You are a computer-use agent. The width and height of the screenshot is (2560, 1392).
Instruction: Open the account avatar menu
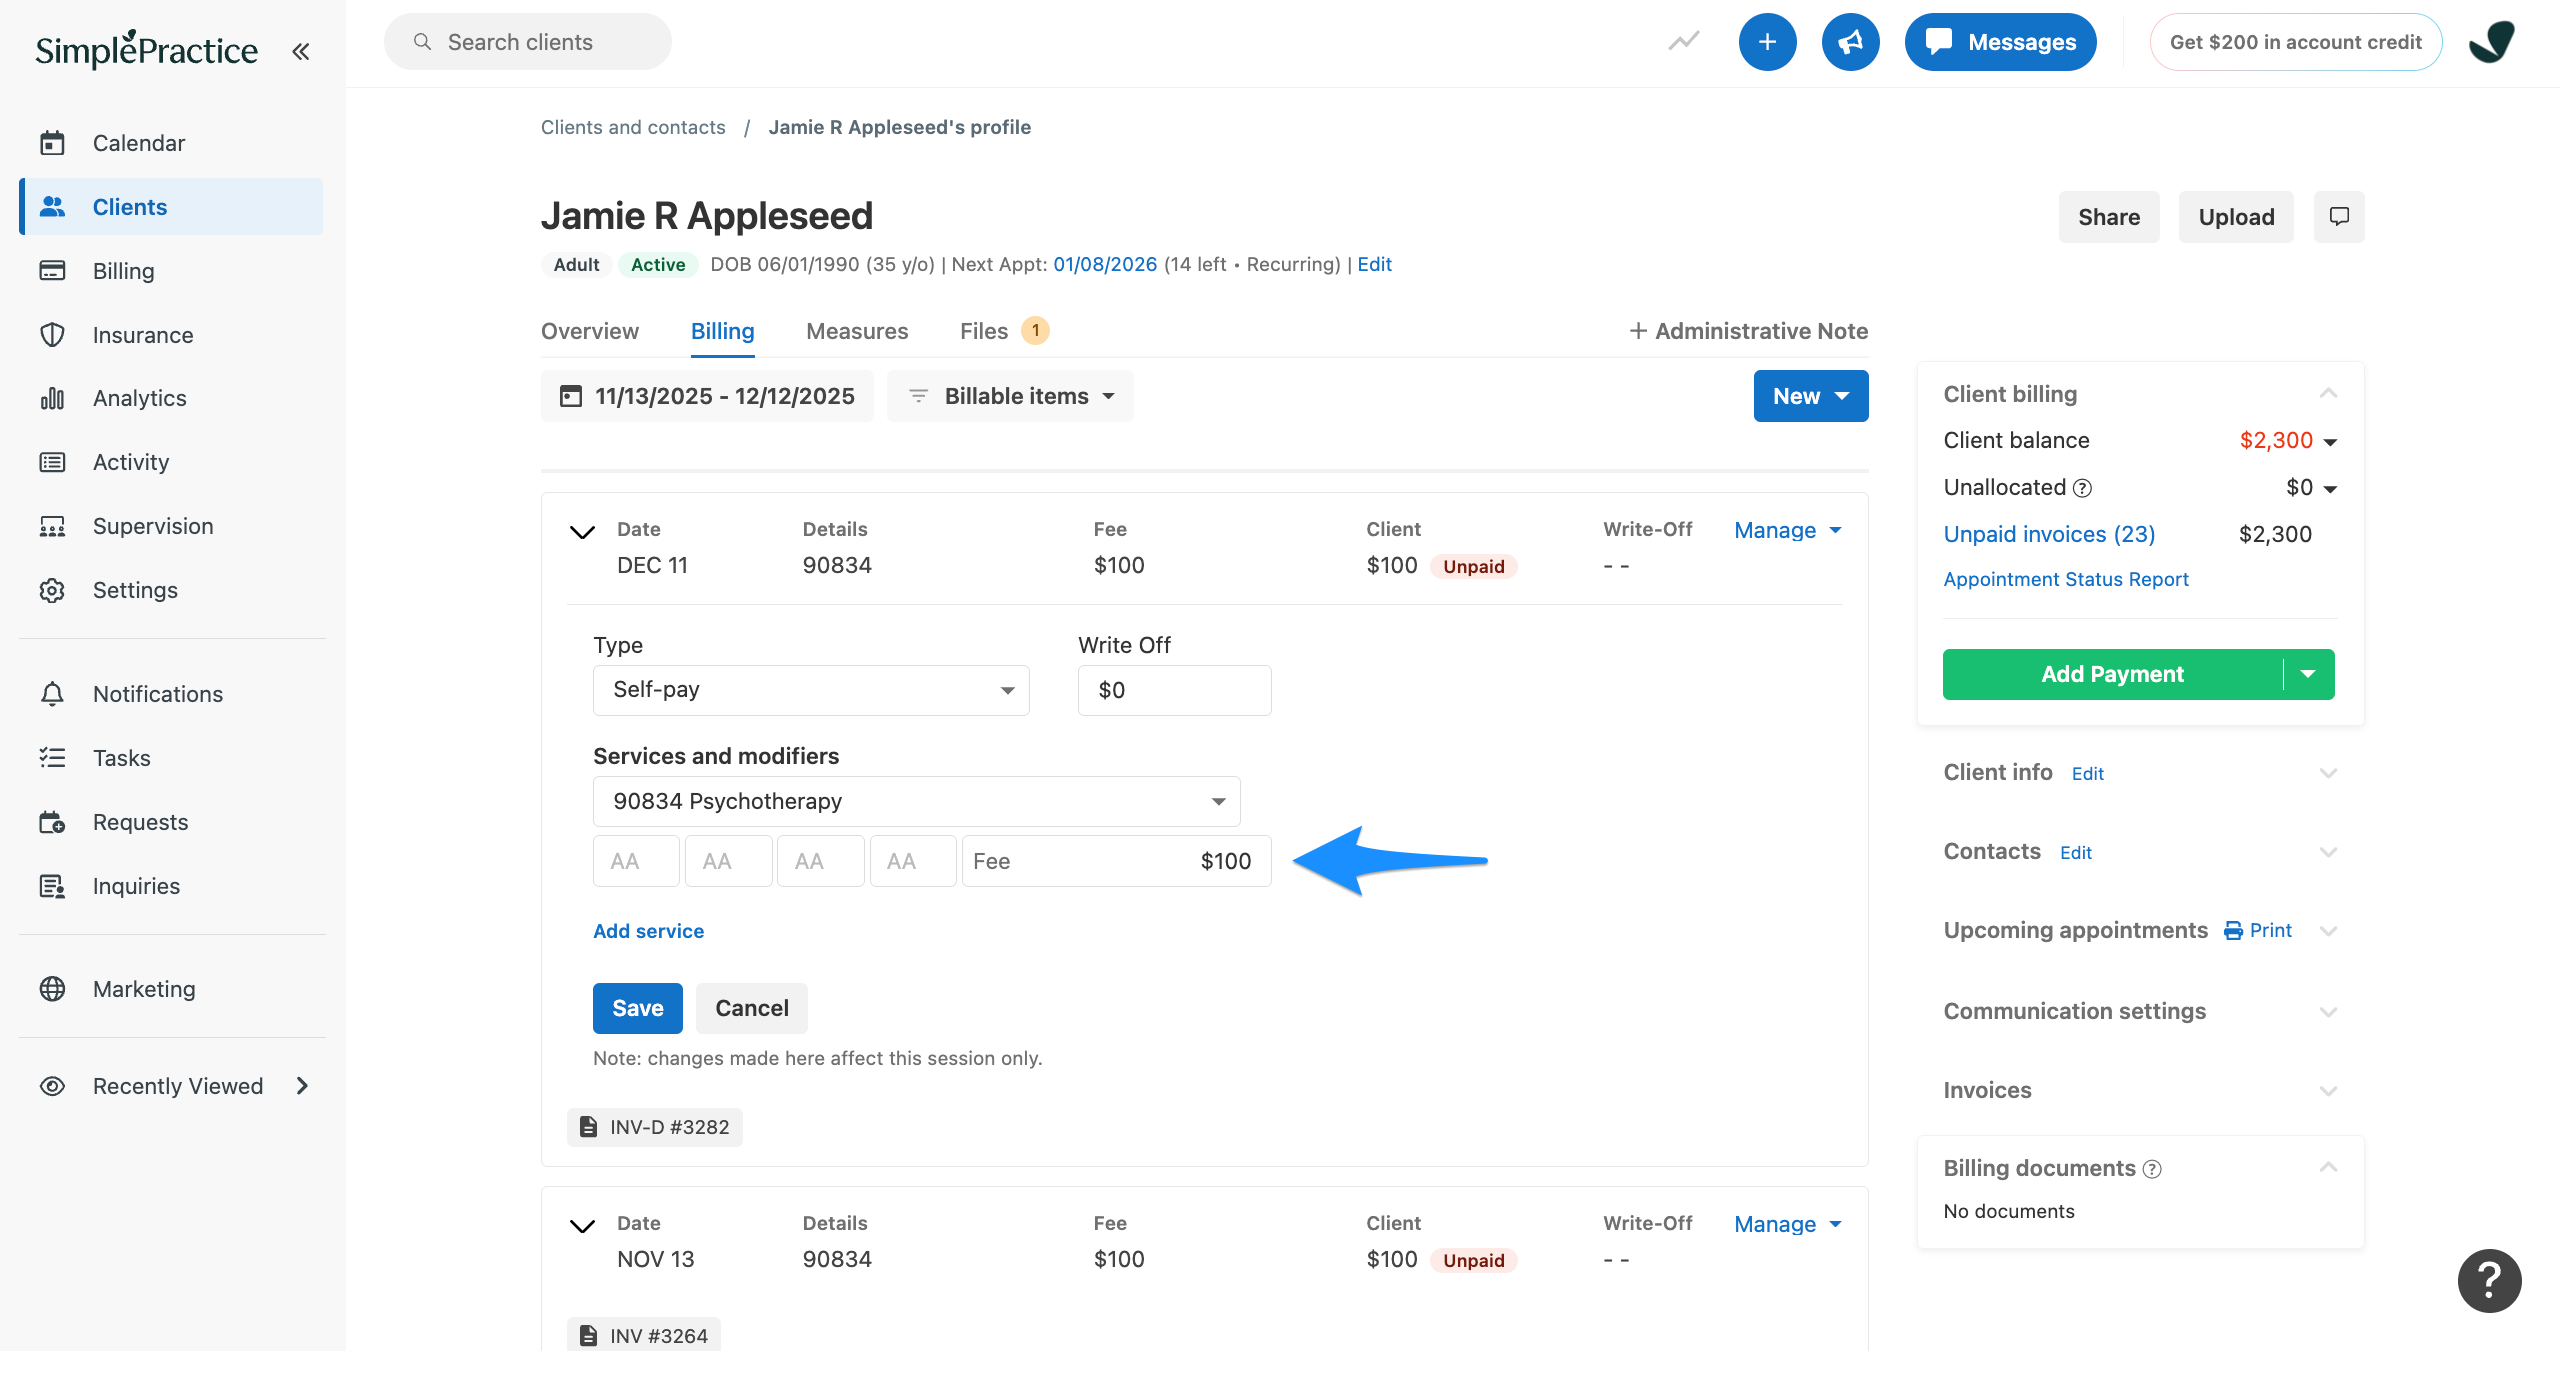pyautogui.click(x=2491, y=42)
